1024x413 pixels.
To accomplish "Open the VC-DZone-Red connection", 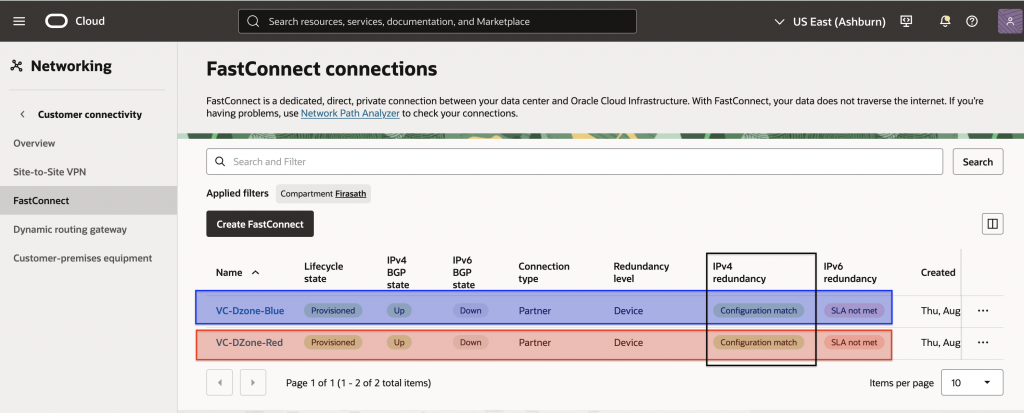I will tap(249, 342).
